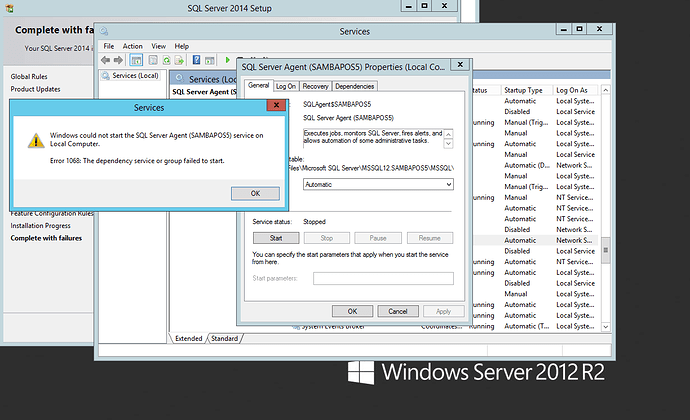Switch to the Dependencies tab
The height and width of the screenshot is (420, 690).
pos(355,86)
